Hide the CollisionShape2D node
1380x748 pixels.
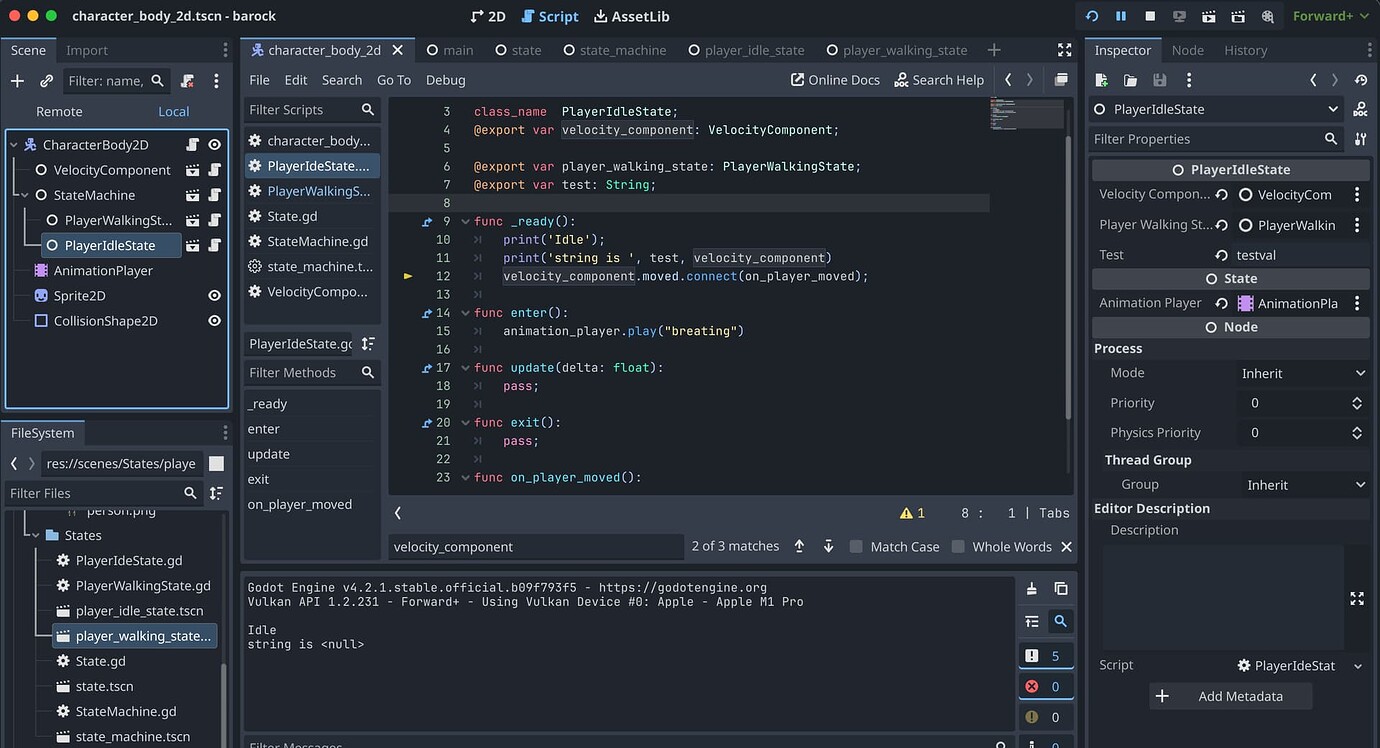pos(214,320)
